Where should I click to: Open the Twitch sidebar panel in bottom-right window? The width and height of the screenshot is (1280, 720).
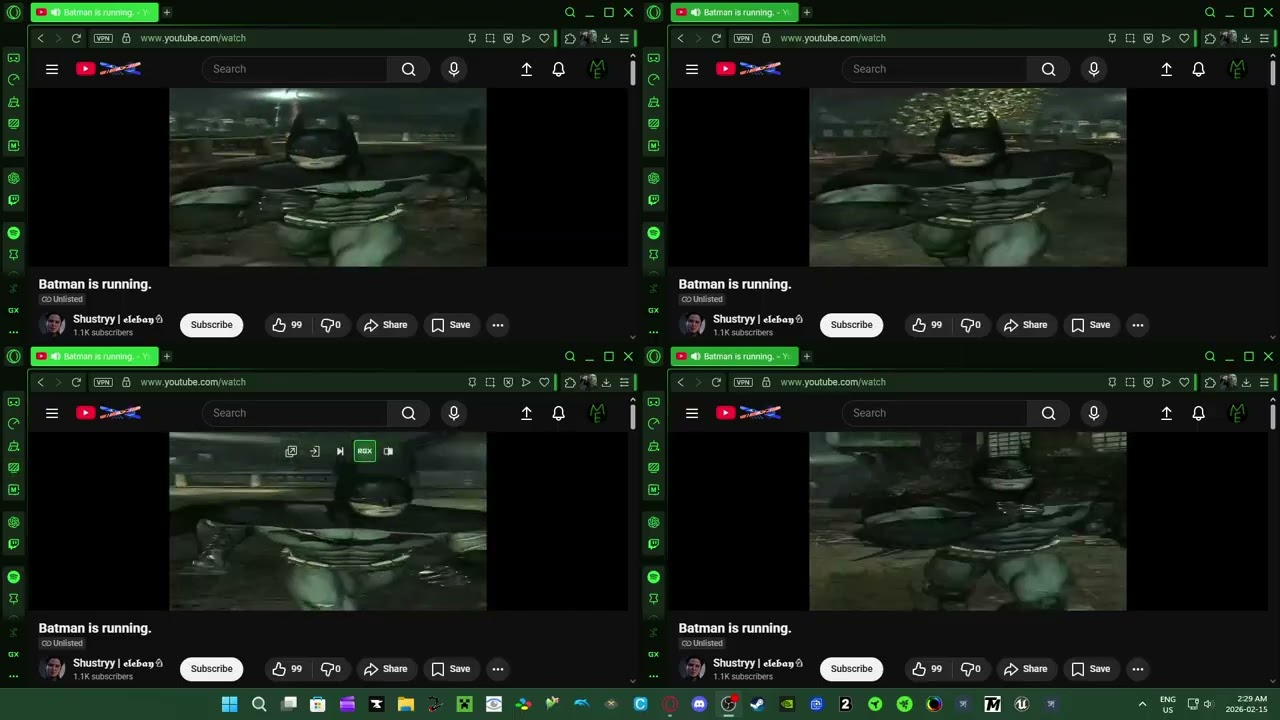653,544
